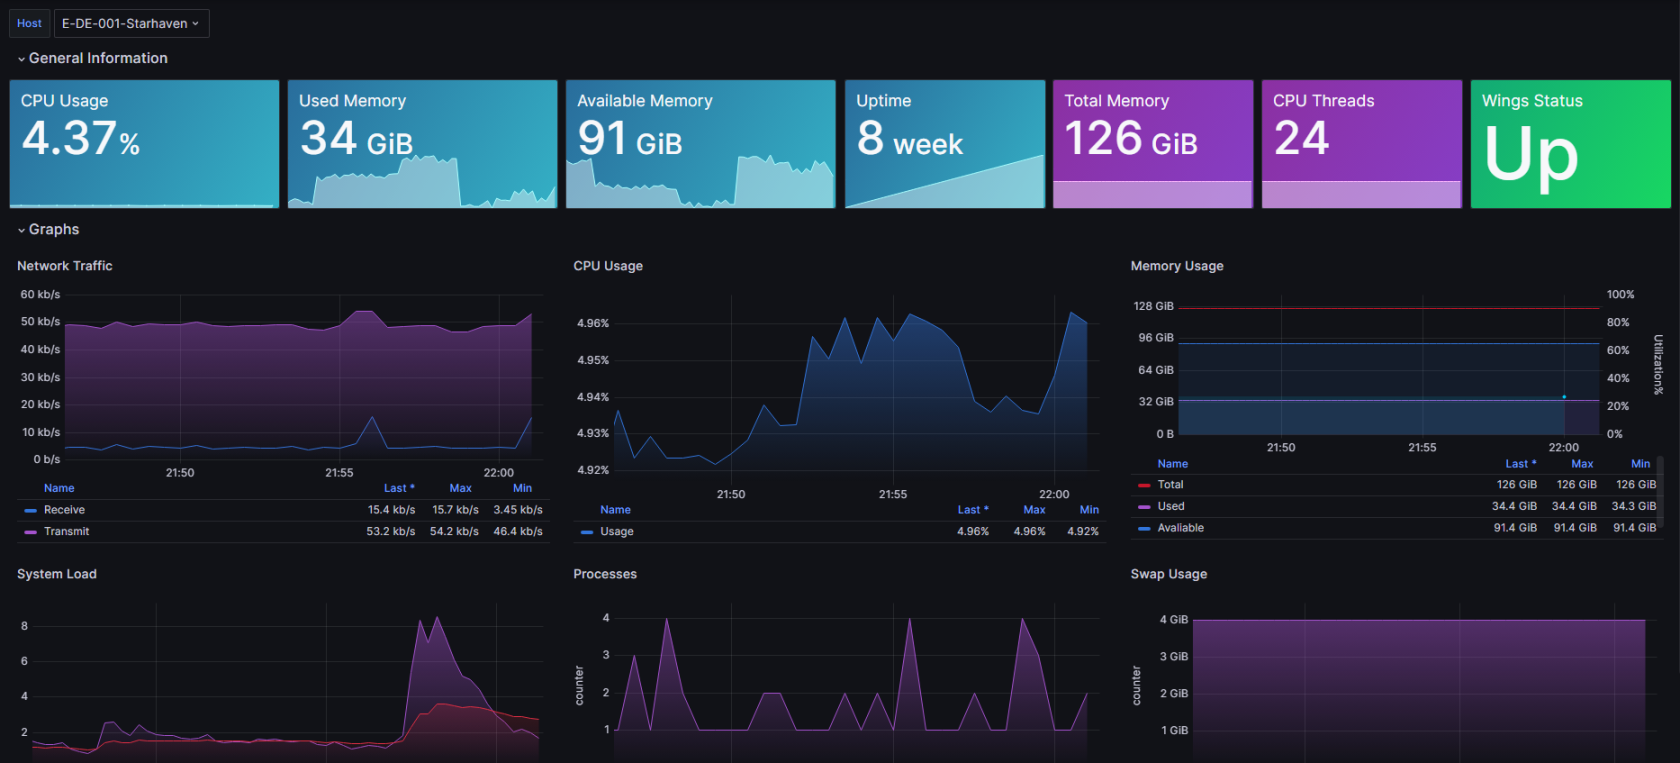Open the Memory Usage panel title
This screenshot has width=1680, height=763.
coord(1177,266)
